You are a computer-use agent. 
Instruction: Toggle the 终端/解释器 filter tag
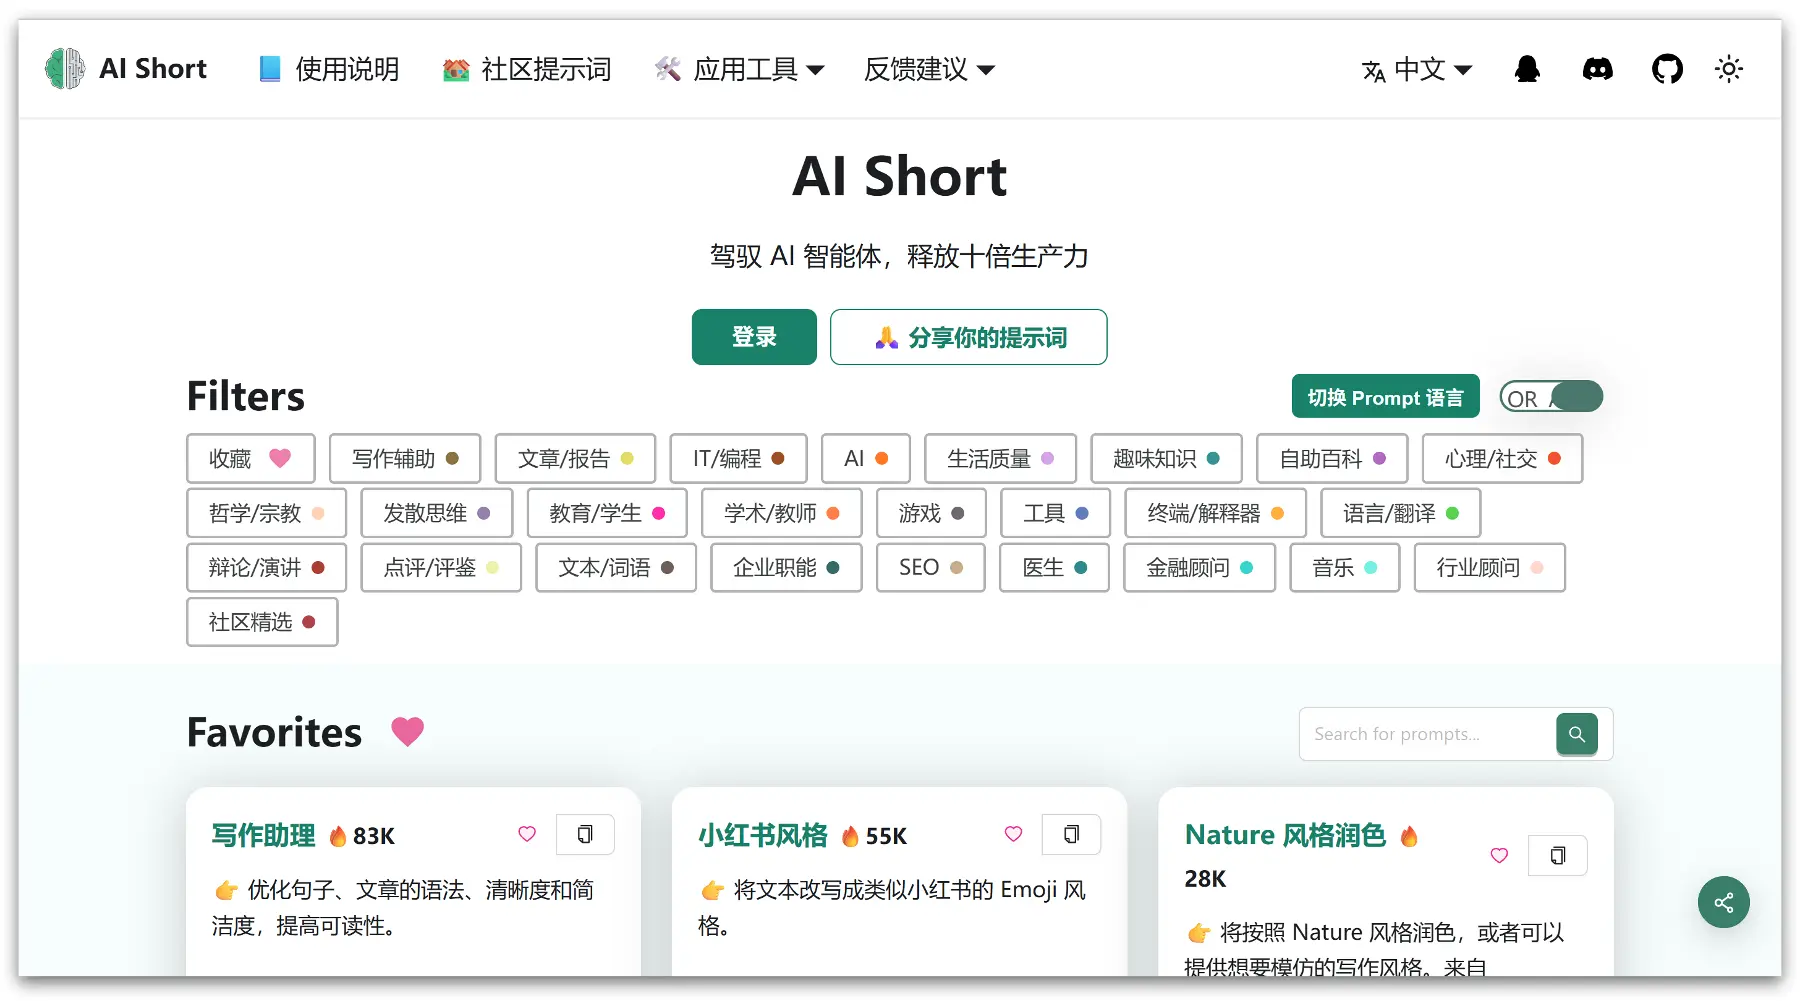[x=1216, y=513]
